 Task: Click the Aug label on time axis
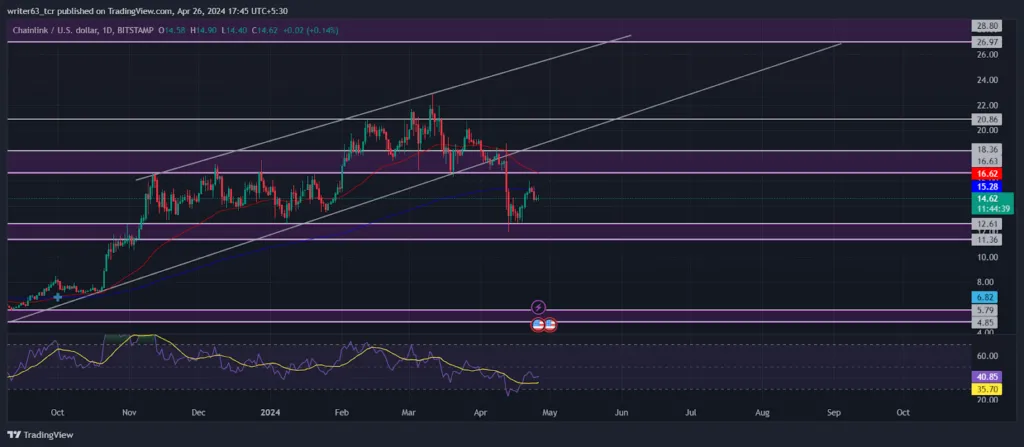pyautogui.click(x=761, y=413)
